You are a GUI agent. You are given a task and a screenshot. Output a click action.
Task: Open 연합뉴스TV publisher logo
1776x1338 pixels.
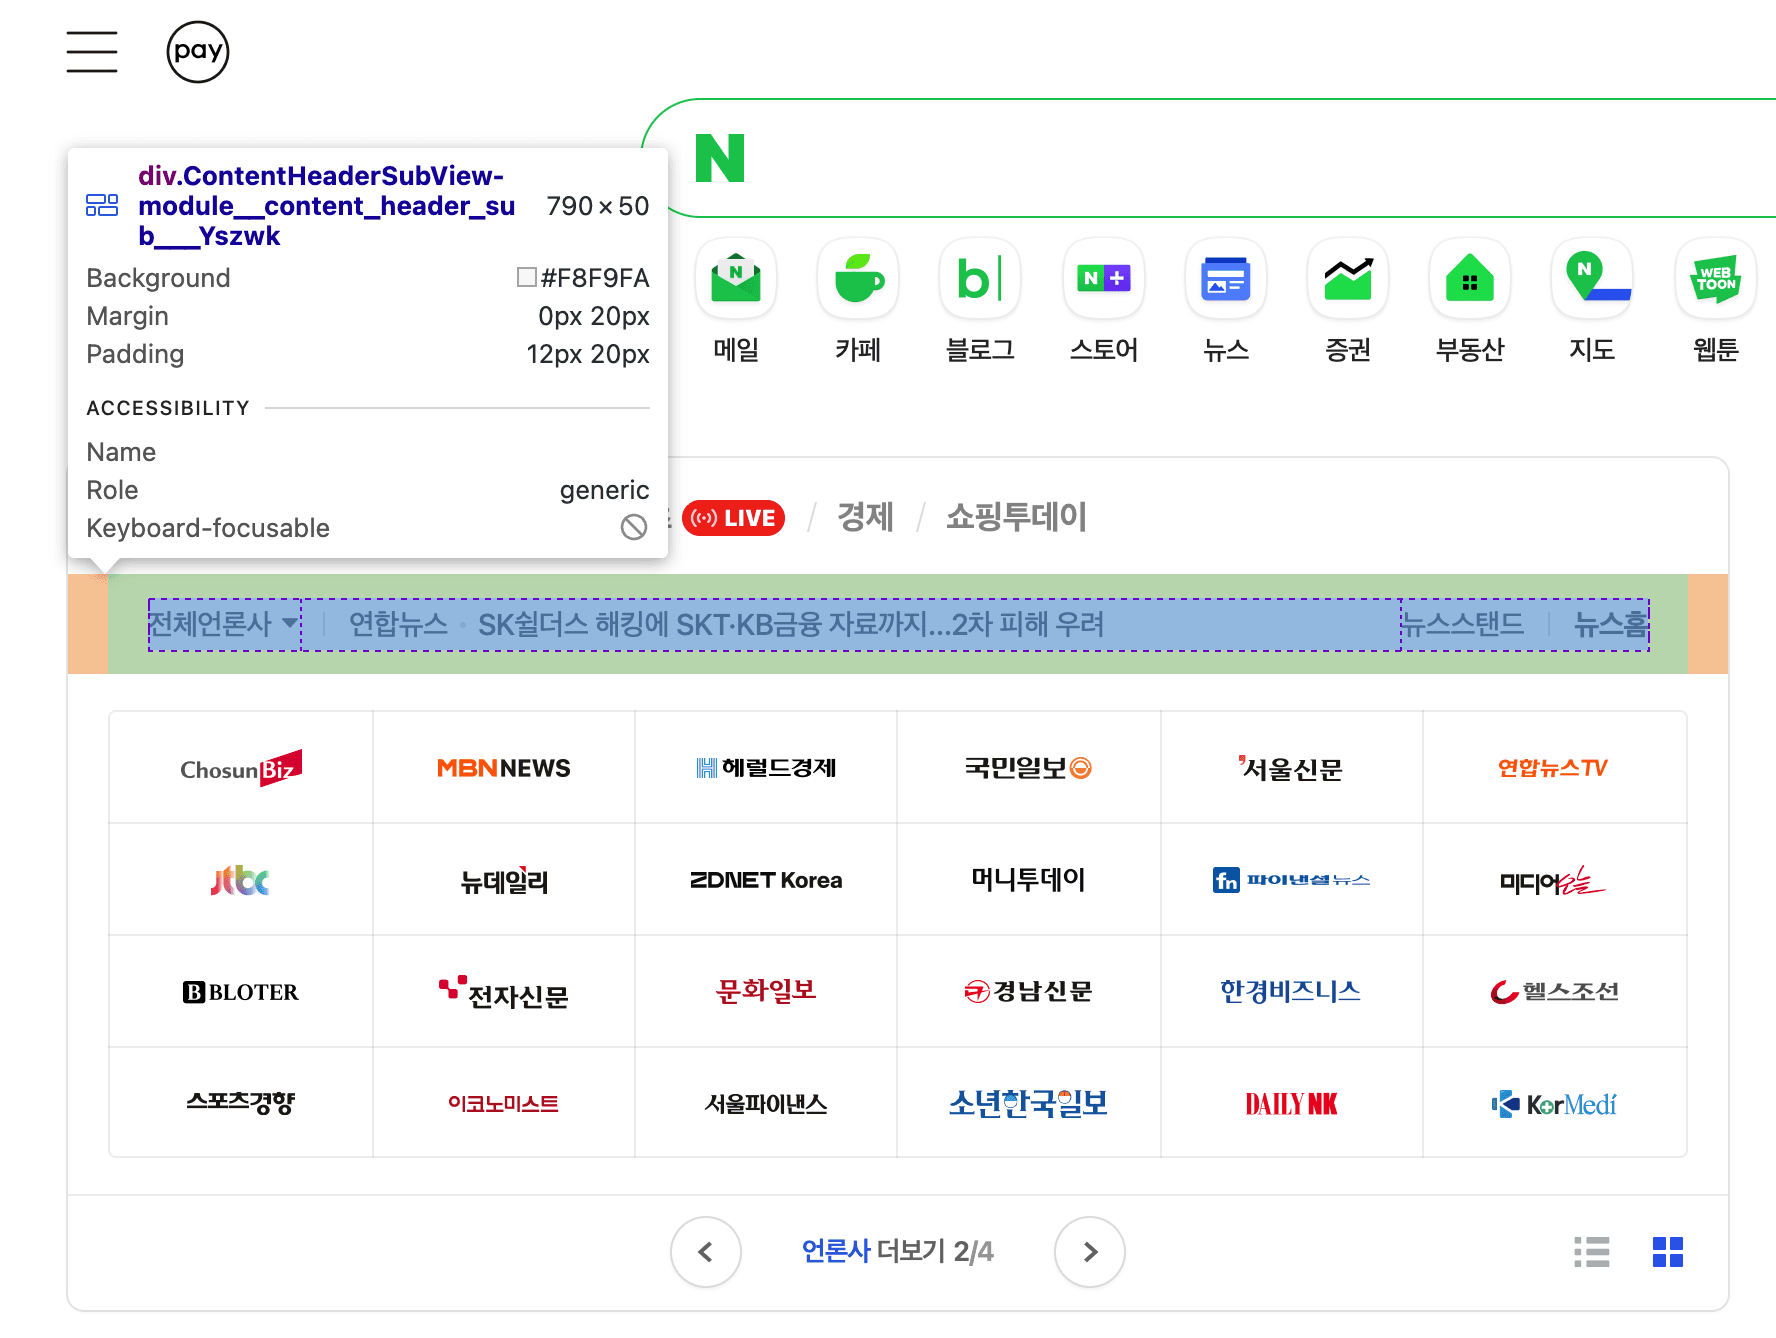[1554, 768]
